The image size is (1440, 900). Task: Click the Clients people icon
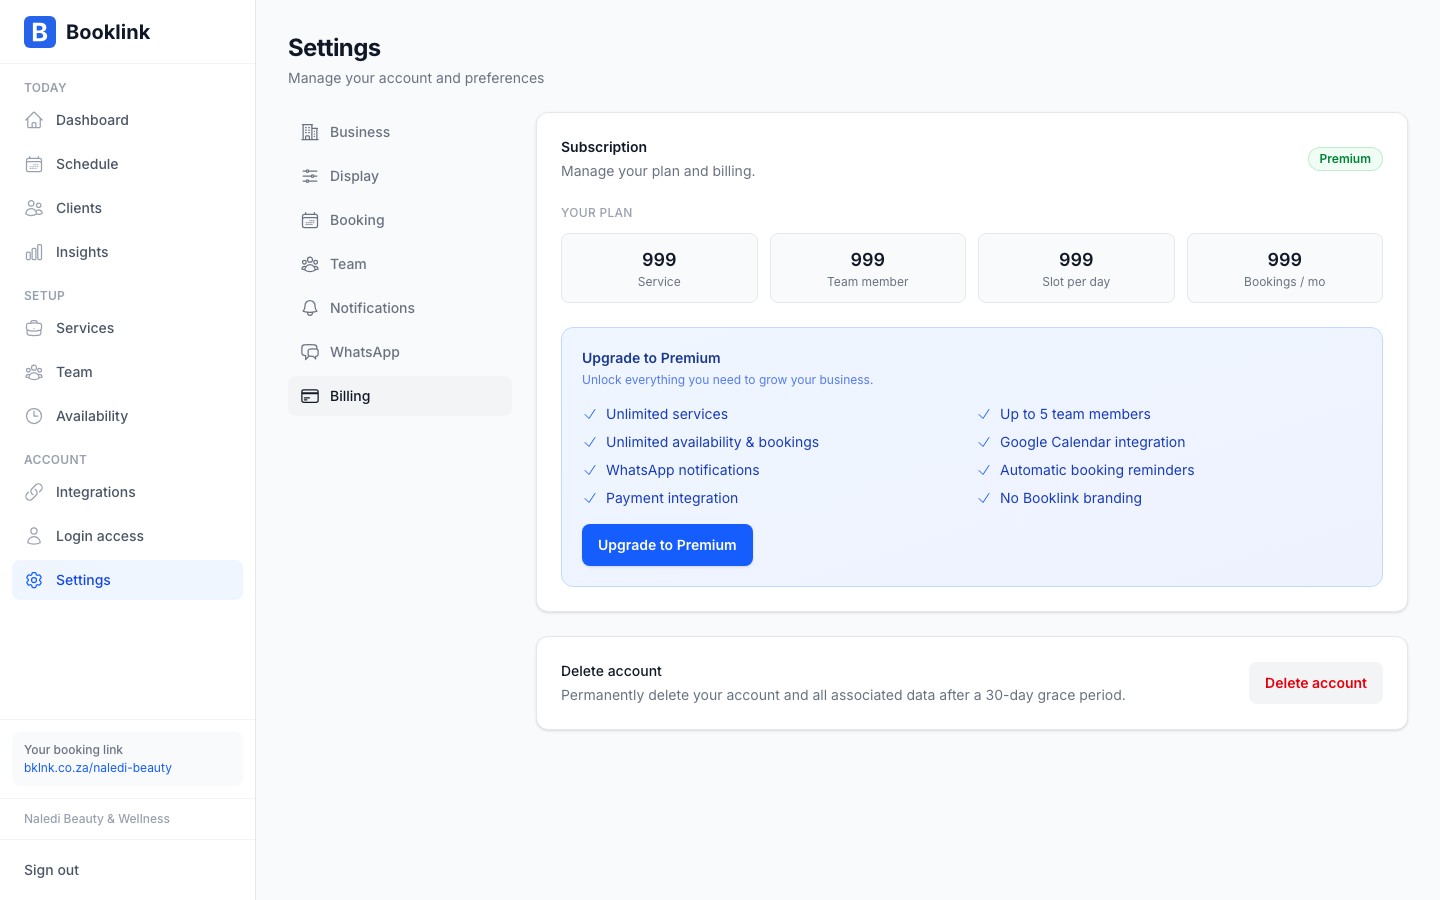click(x=34, y=208)
